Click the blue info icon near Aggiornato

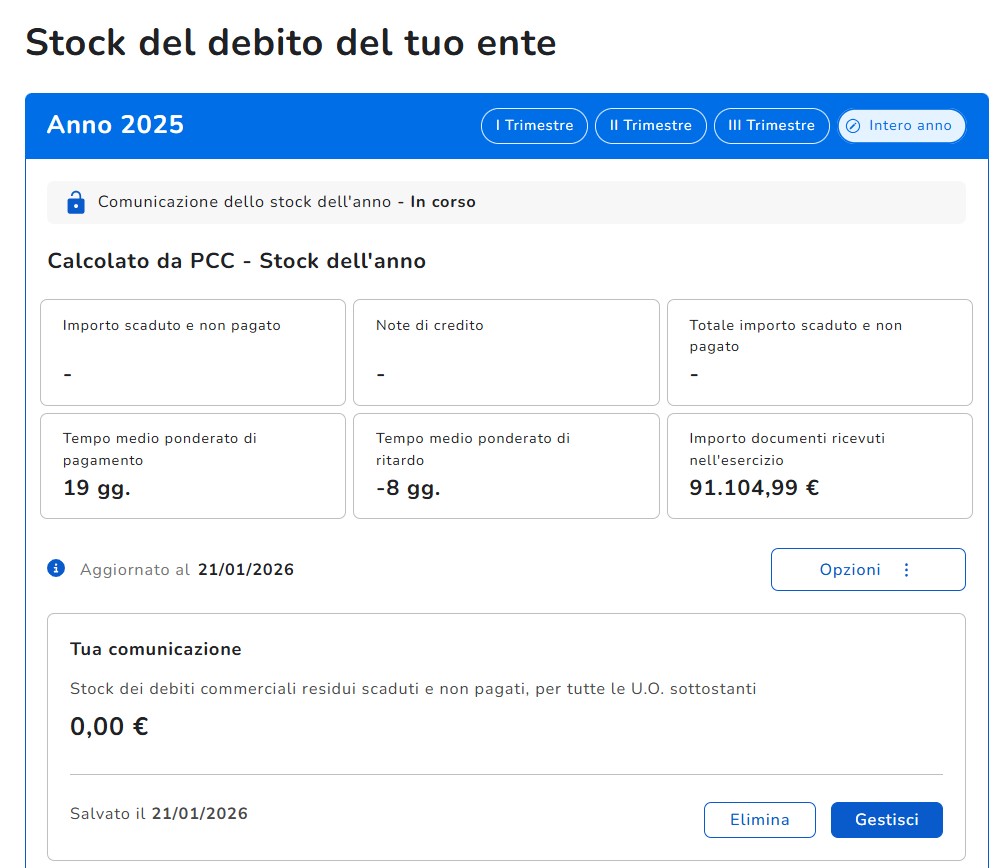point(56,568)
